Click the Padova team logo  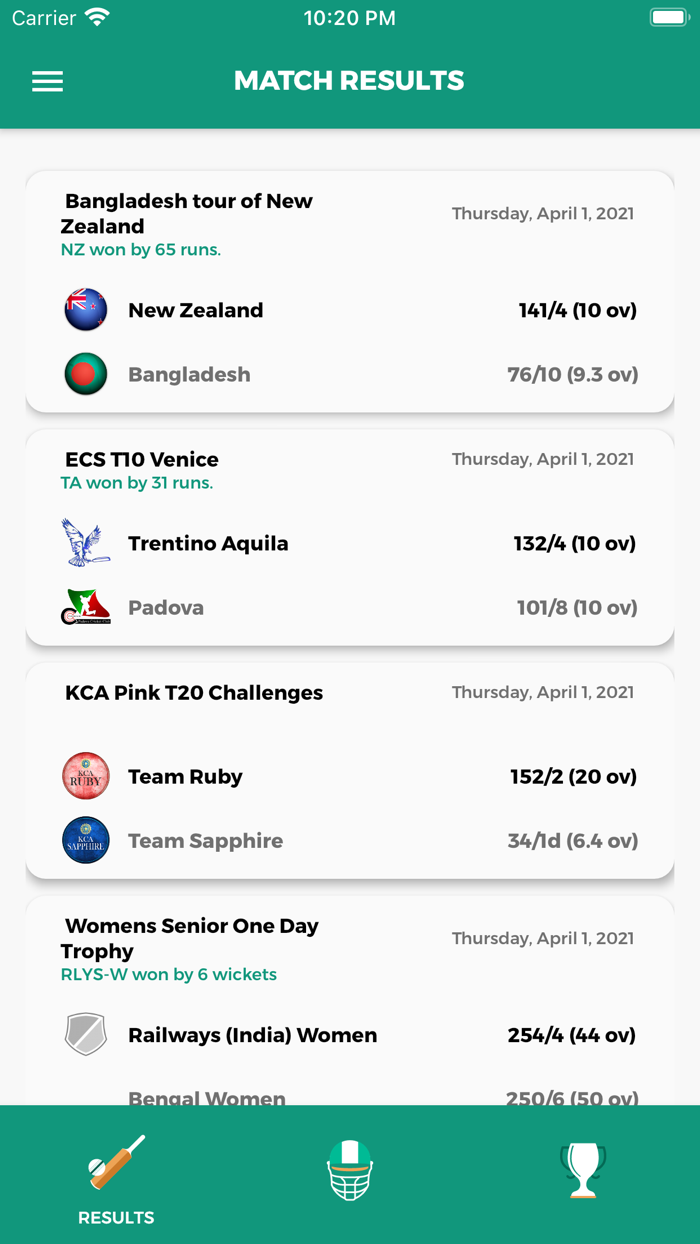tap(85, 607)
